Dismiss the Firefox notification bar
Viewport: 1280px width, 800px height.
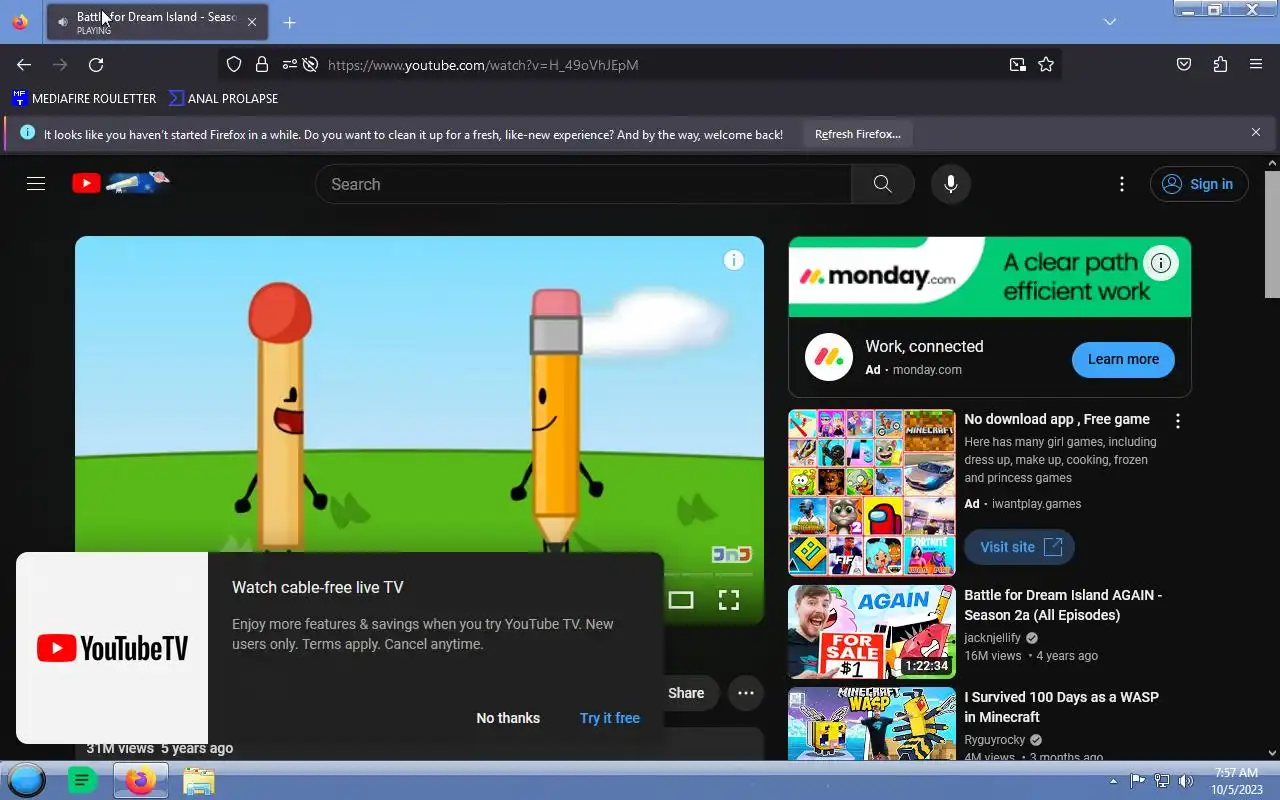(x=1256, y=132)
